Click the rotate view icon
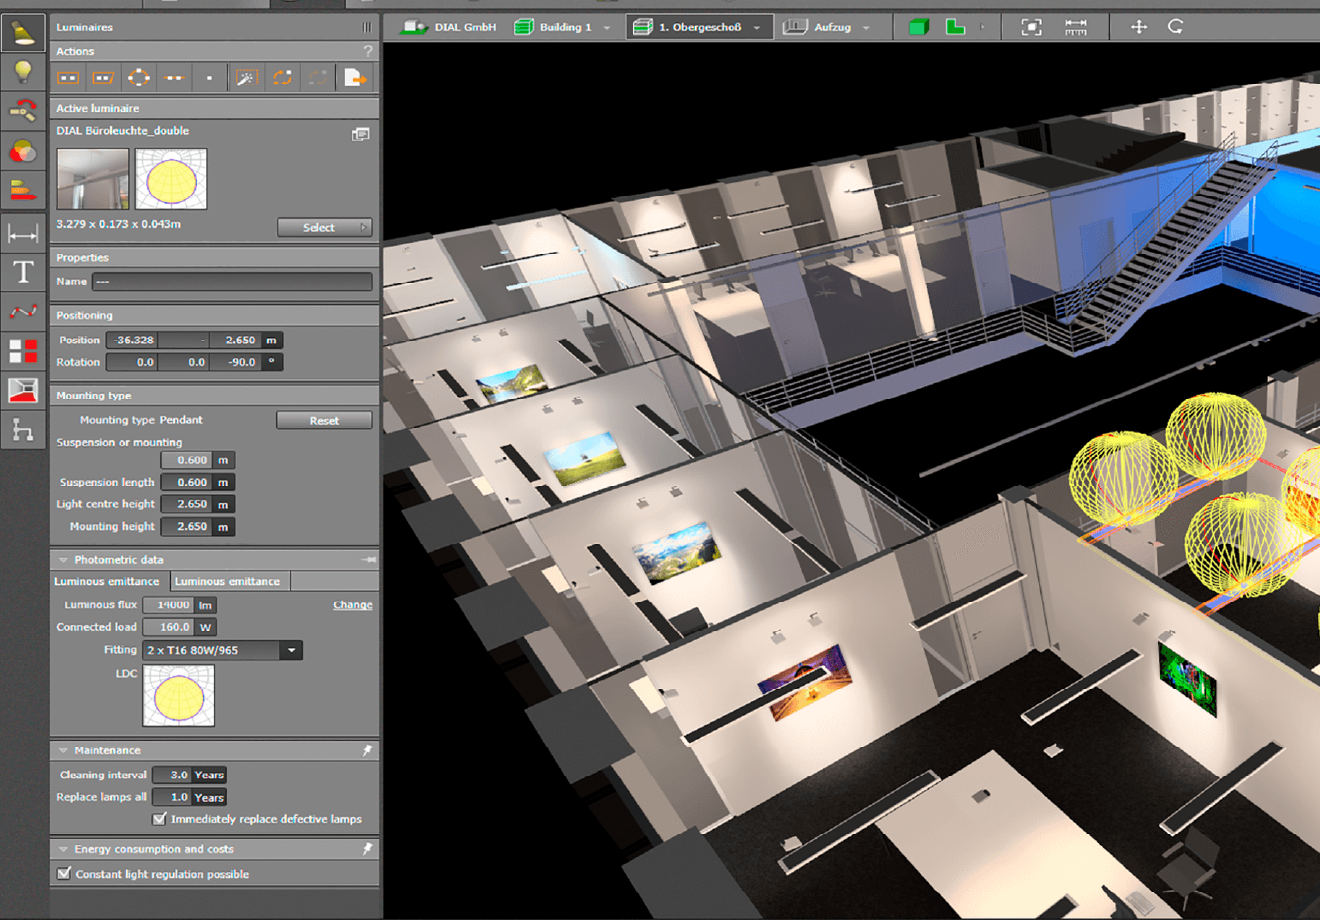Image resolution: width=1320 pixels, height=920 pixels. pos(1176,27)
